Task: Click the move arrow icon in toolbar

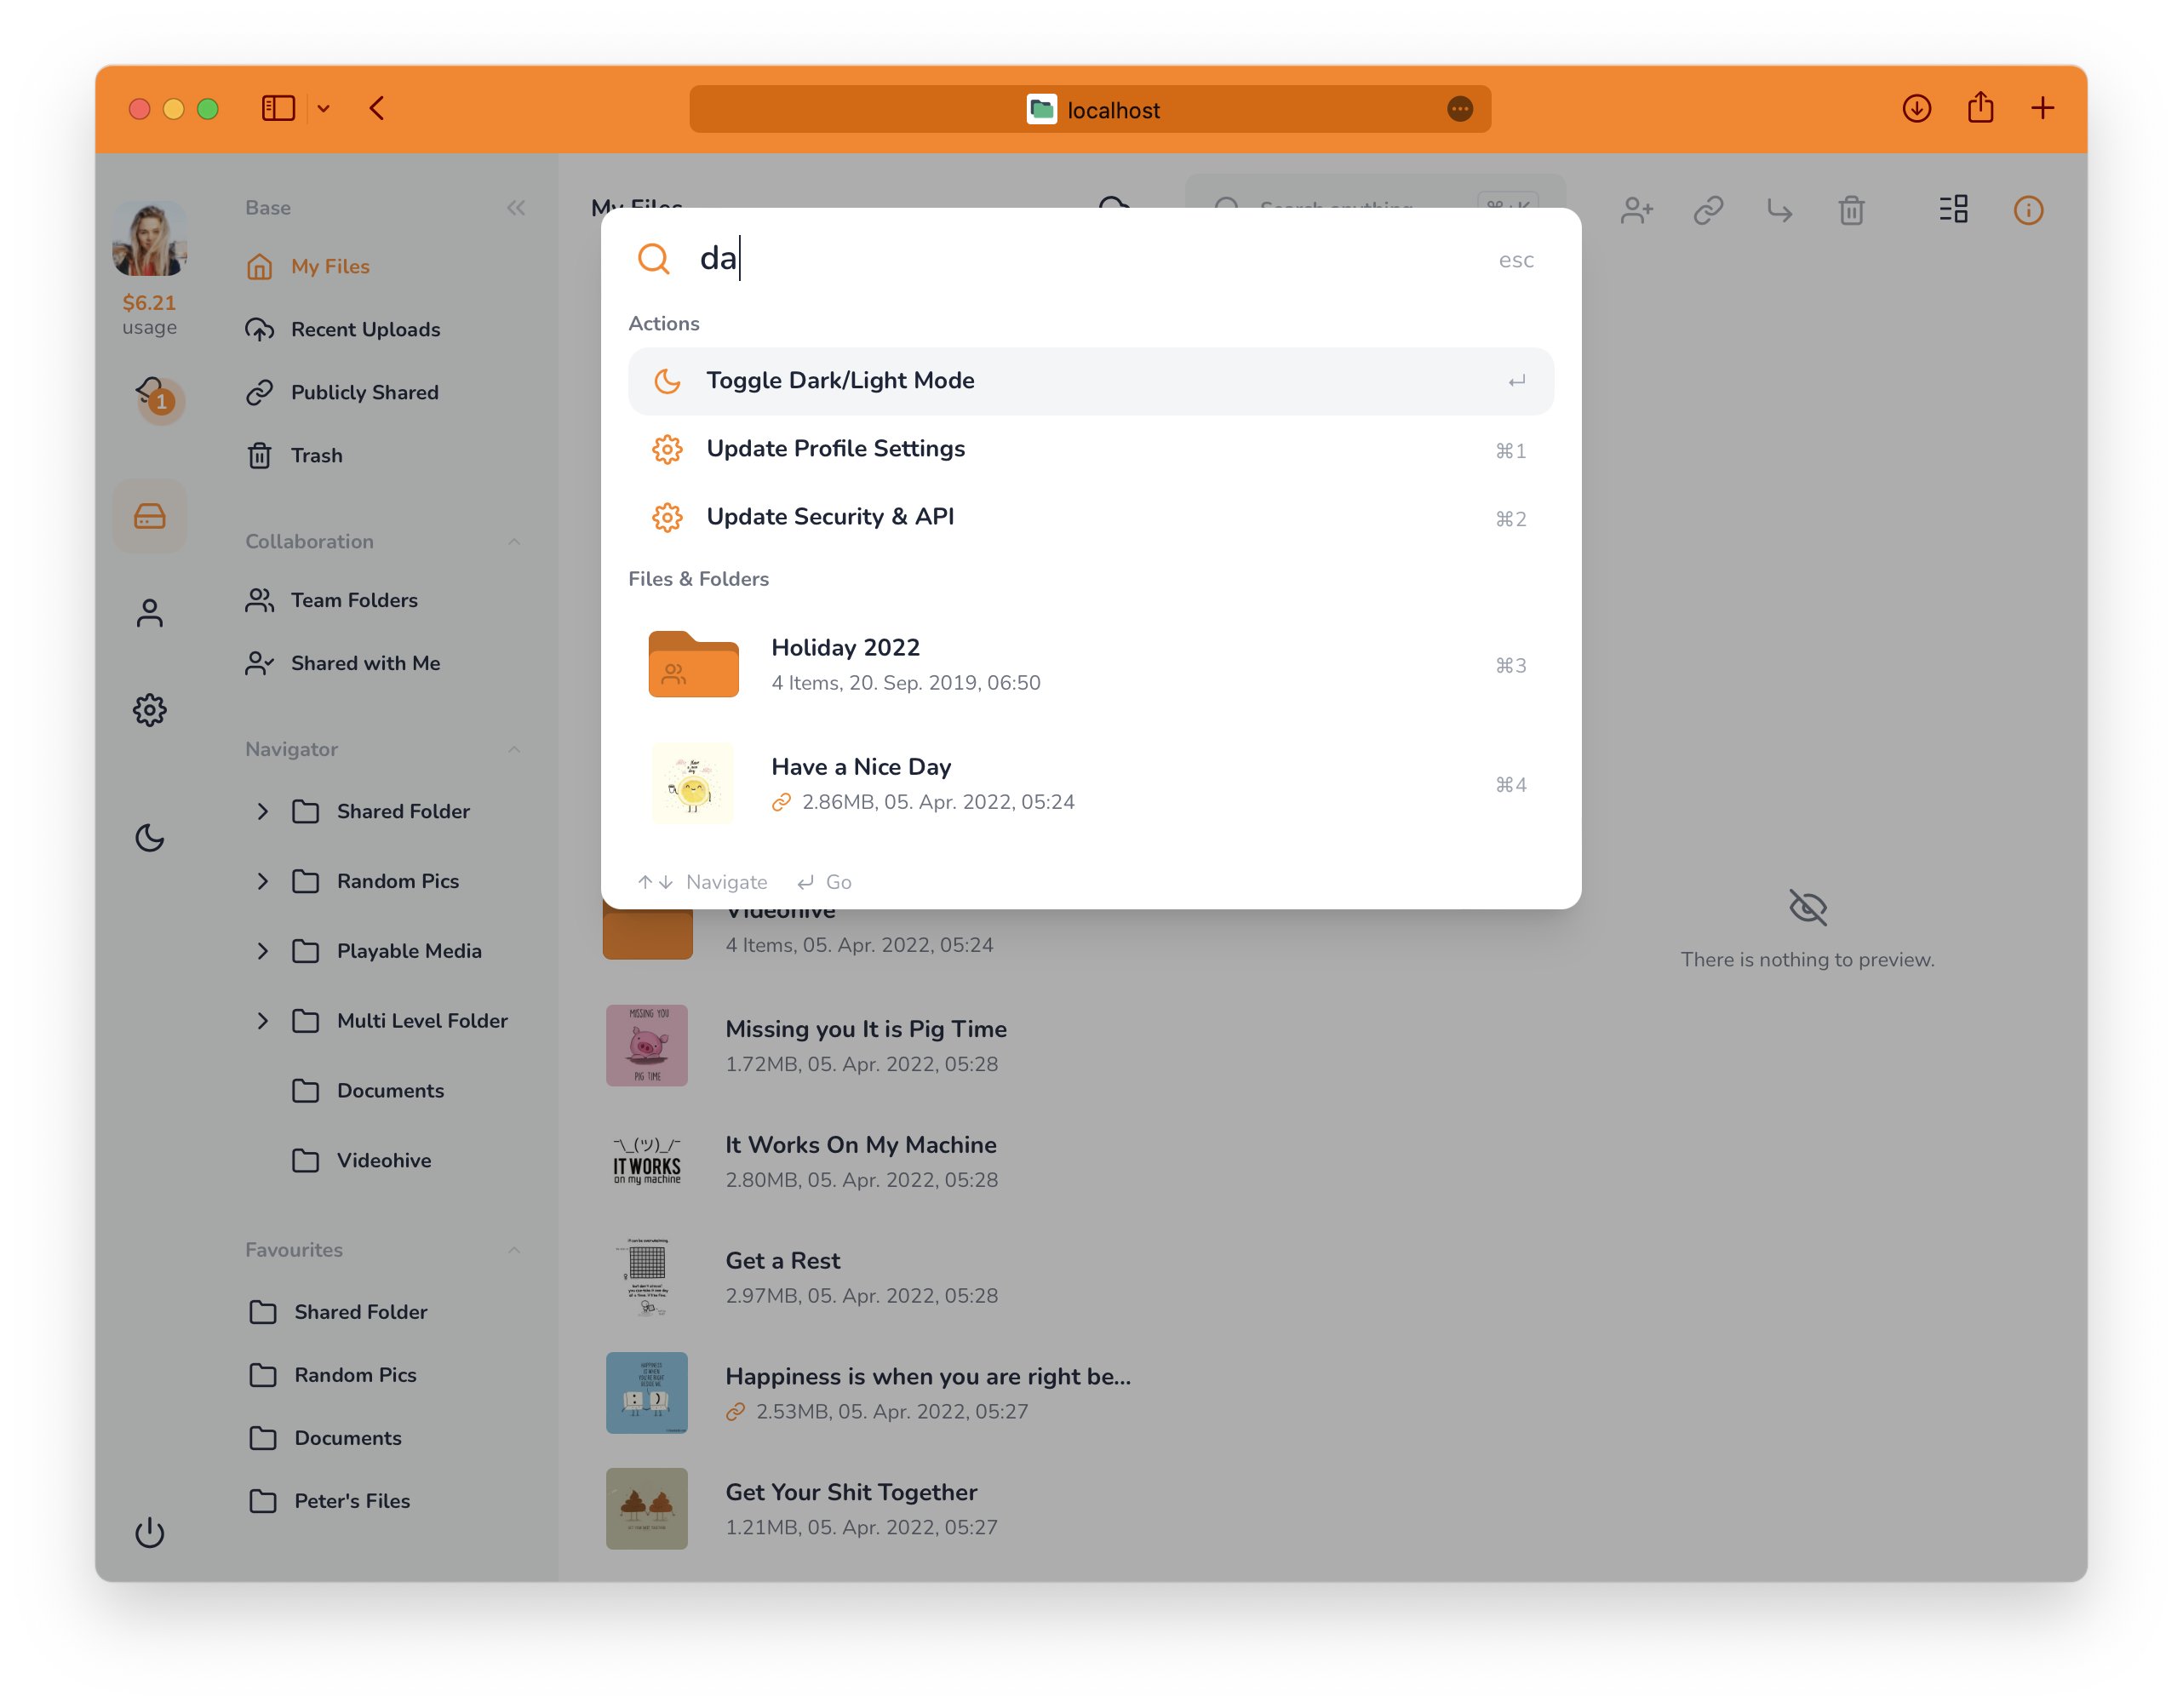Action: [1780, 210]
